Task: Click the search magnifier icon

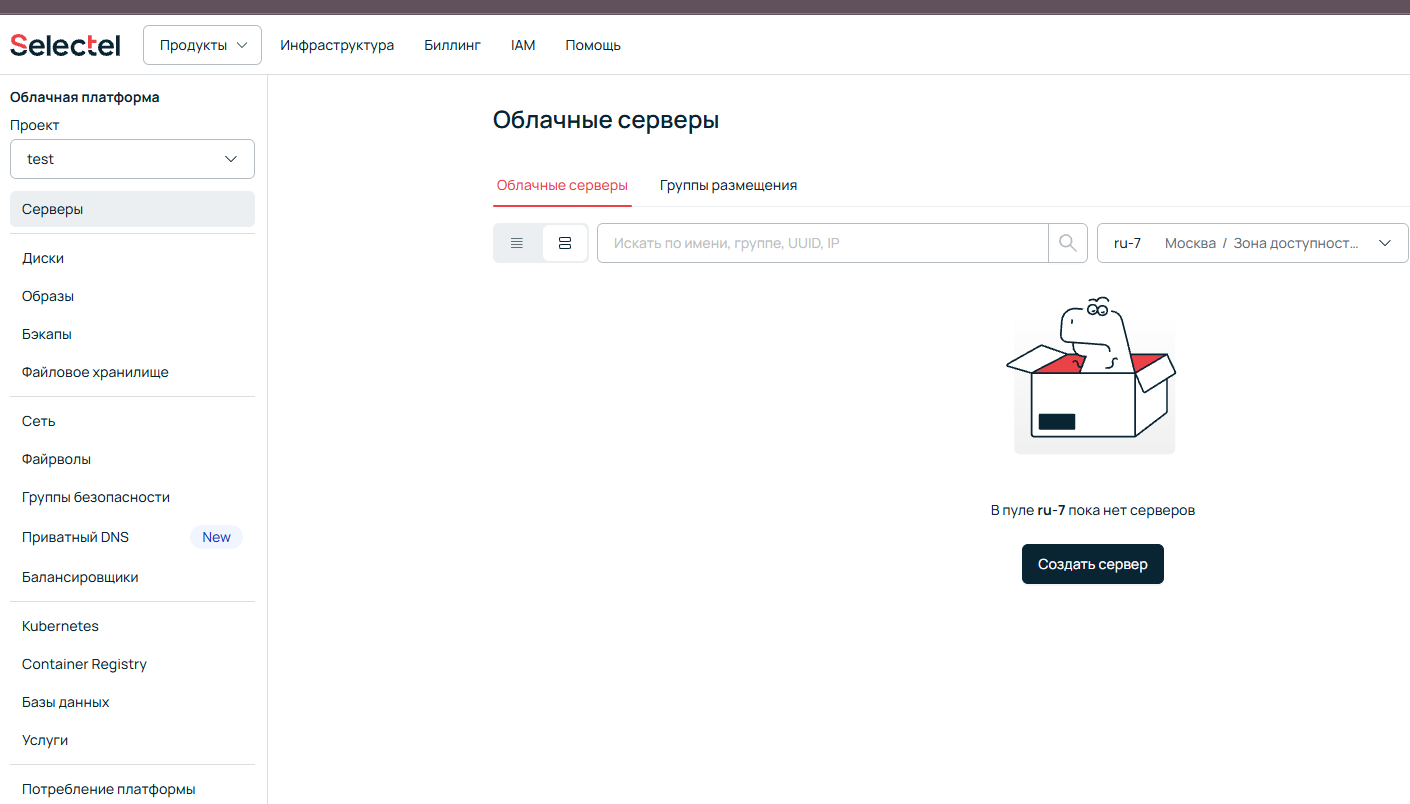Action: pos(1068,243)
